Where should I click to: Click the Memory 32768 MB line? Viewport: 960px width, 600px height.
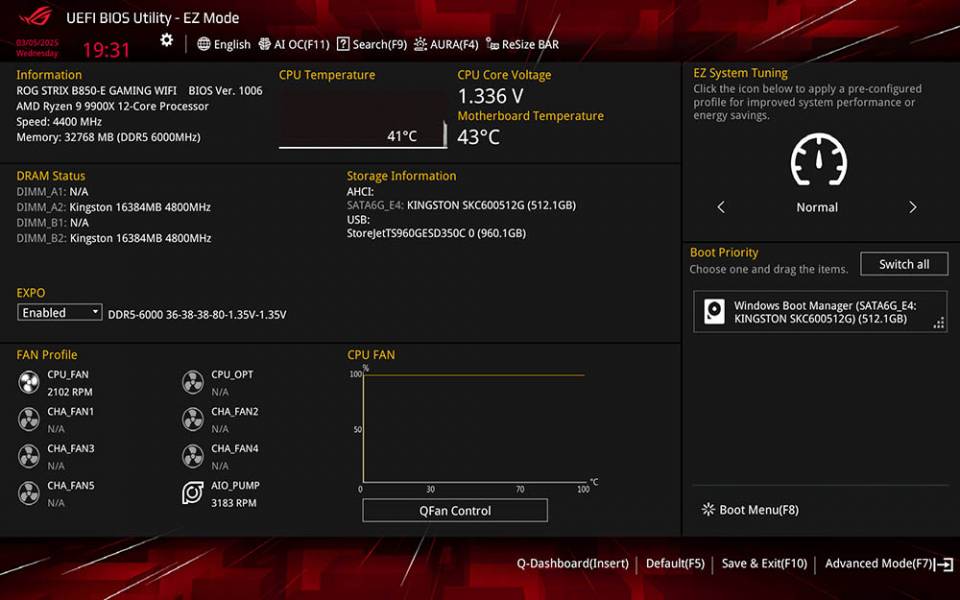pos(108,137)
